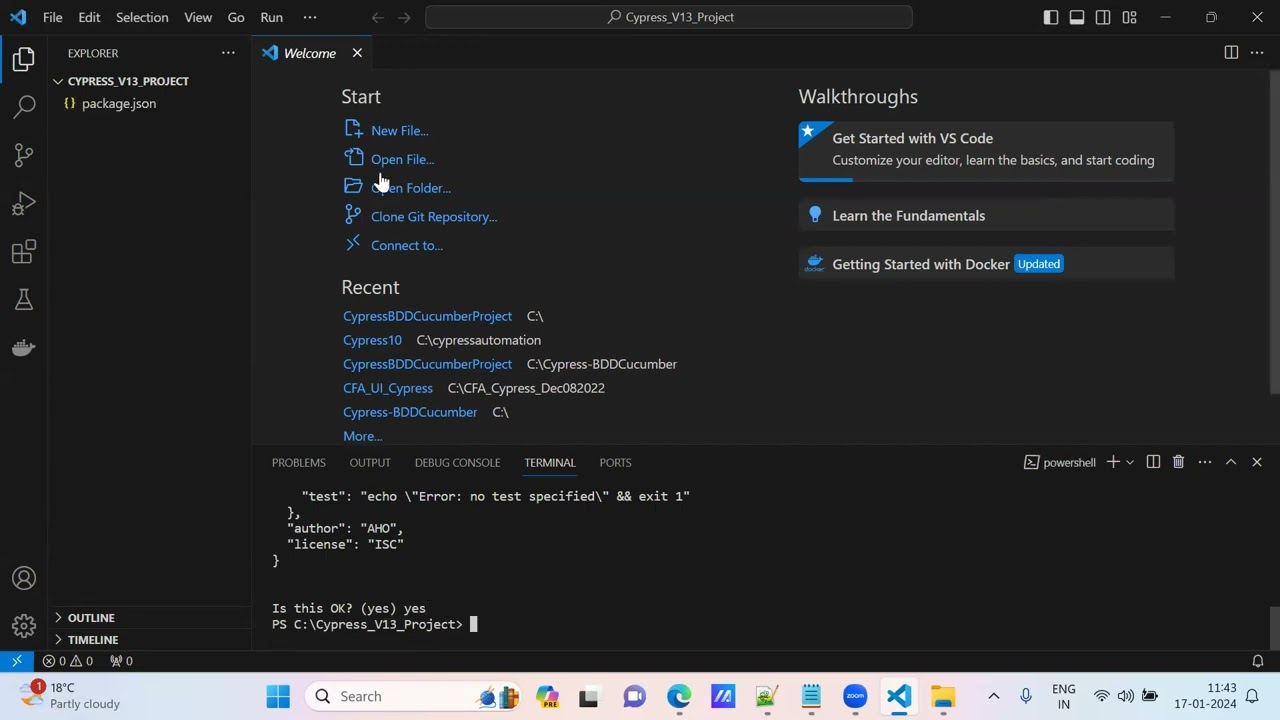Close the Welcome tab
Viewport: 1280px width, 720px height.
click(357, 53)
